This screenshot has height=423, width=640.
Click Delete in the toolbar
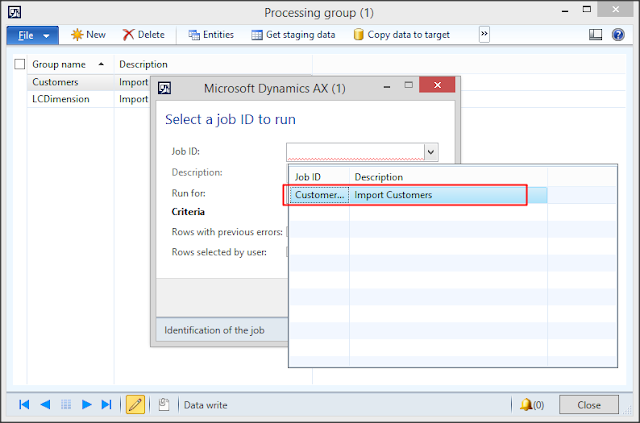pyautogui.click(x=144, y=35)
